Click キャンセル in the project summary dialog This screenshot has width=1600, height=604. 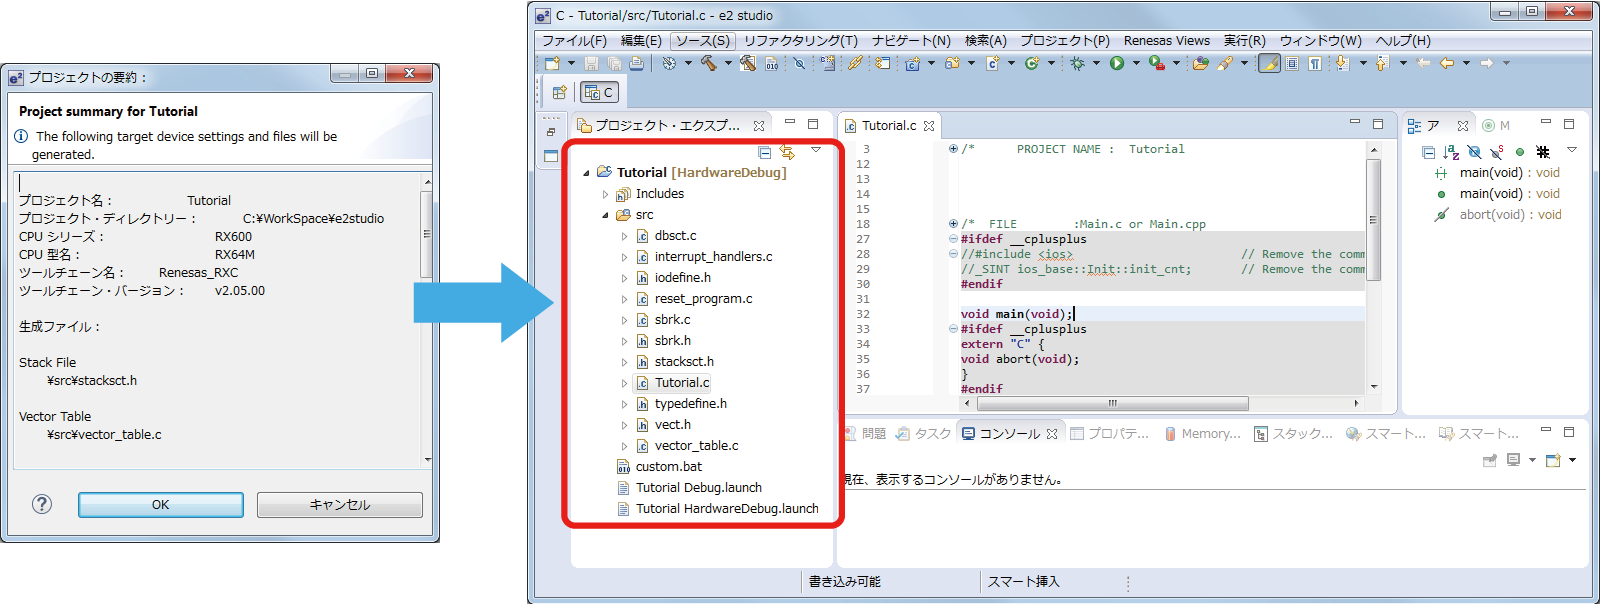(x=340, y=505)
